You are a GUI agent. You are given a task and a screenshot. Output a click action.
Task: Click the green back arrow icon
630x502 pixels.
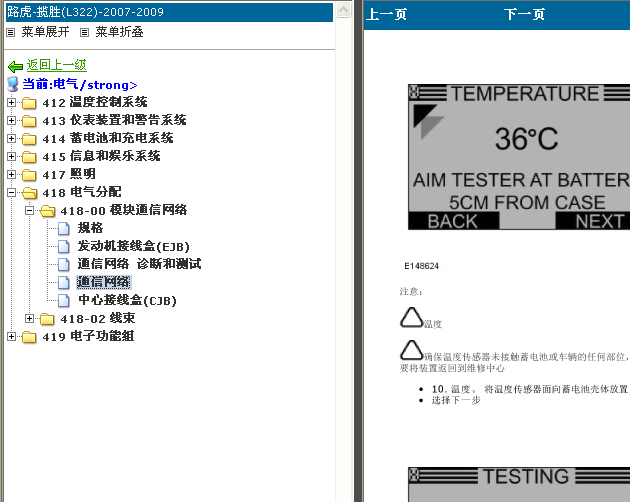click(15, 66)
